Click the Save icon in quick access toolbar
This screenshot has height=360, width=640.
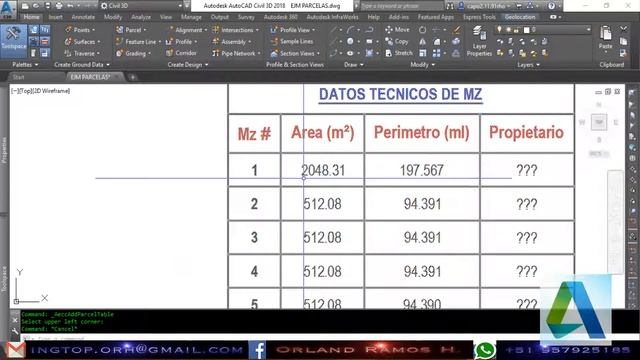click(47, 6)
